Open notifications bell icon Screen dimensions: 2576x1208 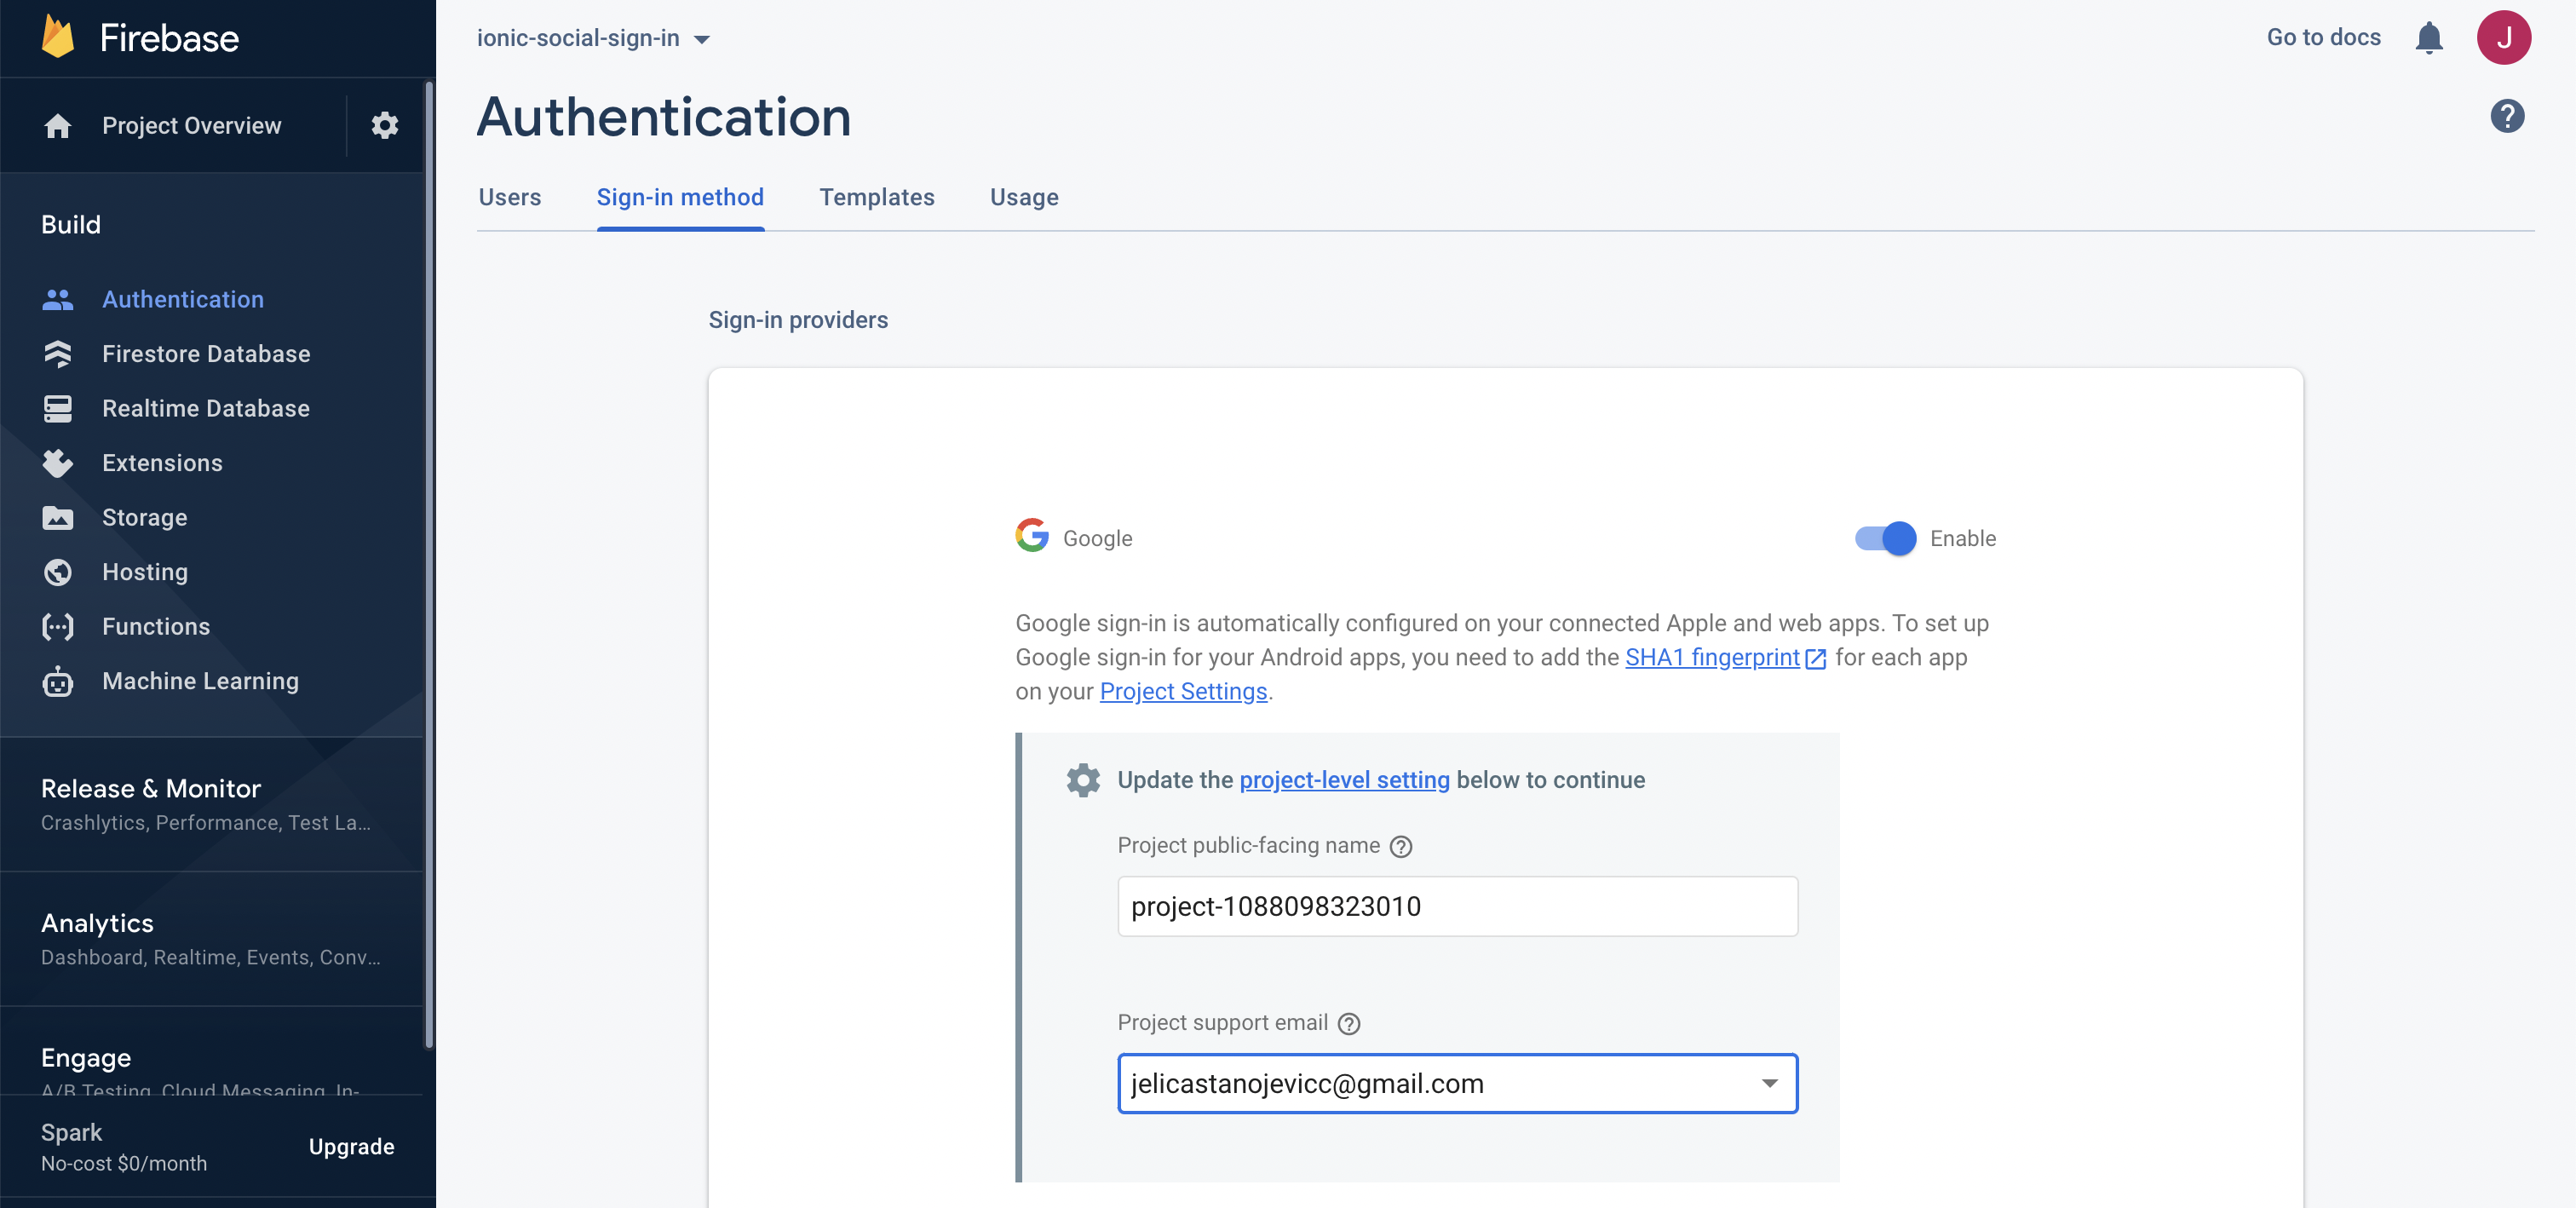(2428, 38)
